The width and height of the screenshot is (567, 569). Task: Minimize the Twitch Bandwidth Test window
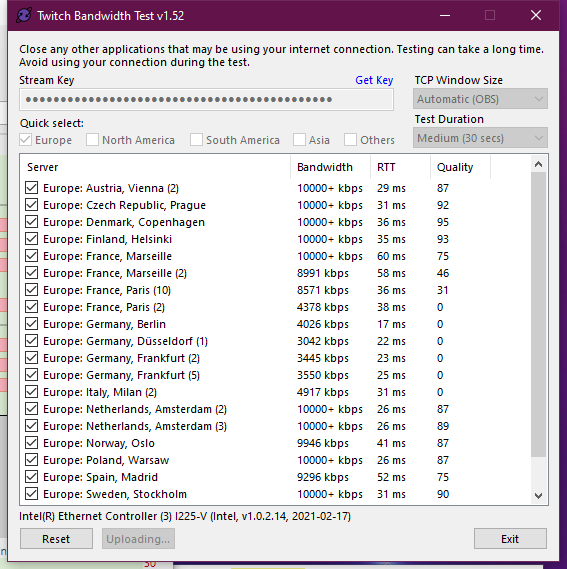pos(445,16)
